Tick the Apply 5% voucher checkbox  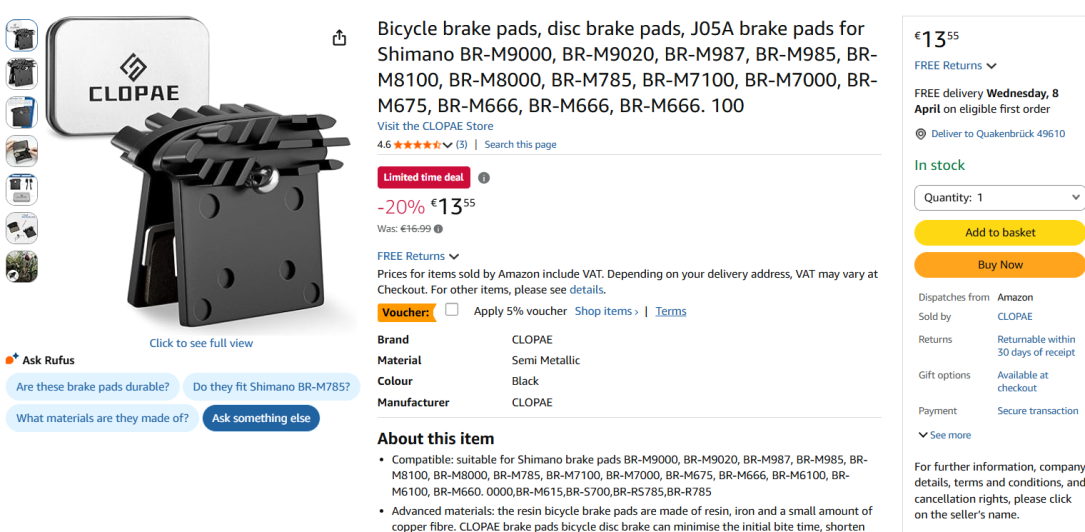click(x=452, y=310)
